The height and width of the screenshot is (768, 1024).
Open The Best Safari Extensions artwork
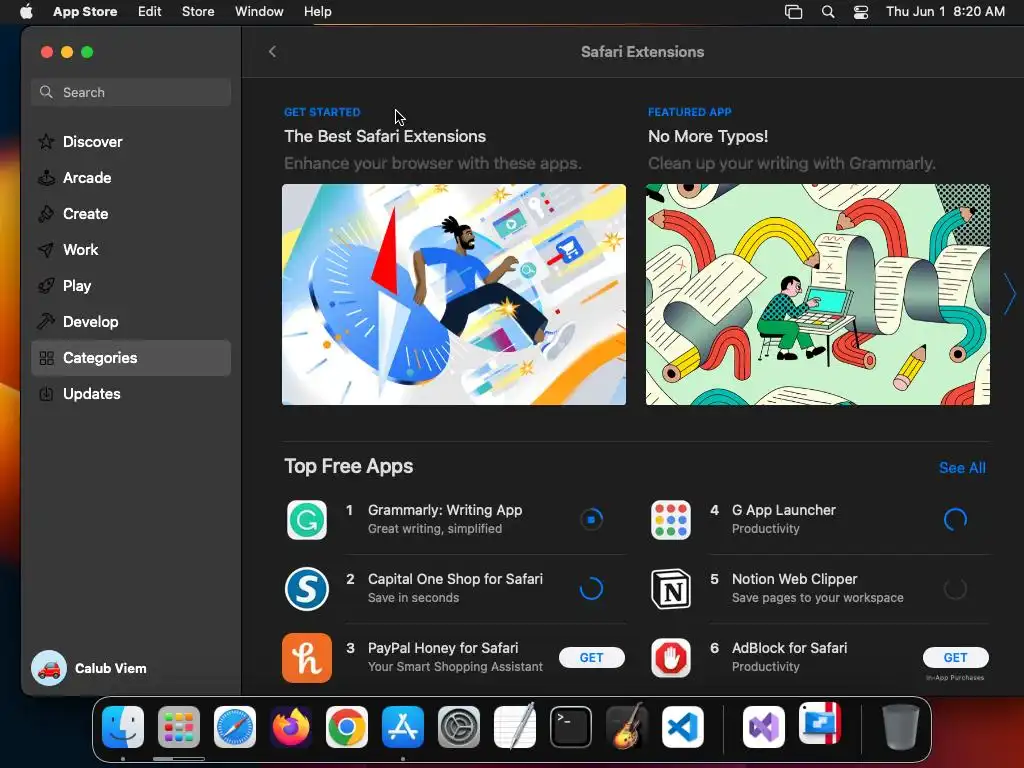coord(454,295)
